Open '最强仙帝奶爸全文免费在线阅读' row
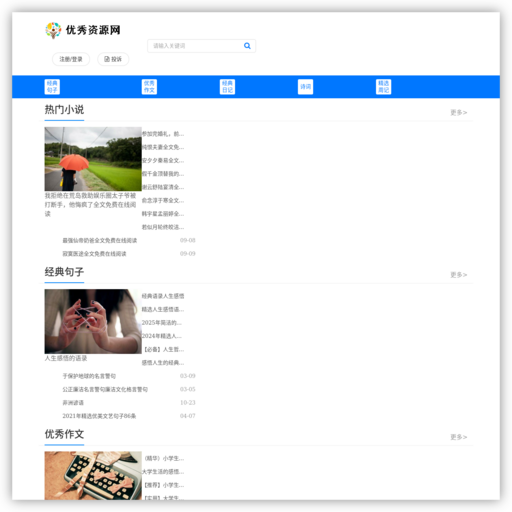This screenshot has height=512, width=512. pos(100,241)
